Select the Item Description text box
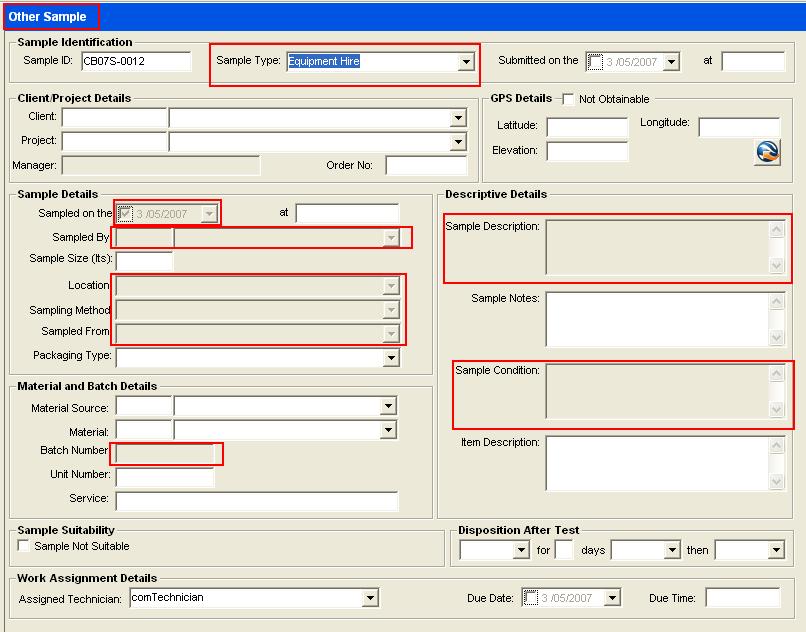This screenshot has height=632, width=806. click(657, 462)
